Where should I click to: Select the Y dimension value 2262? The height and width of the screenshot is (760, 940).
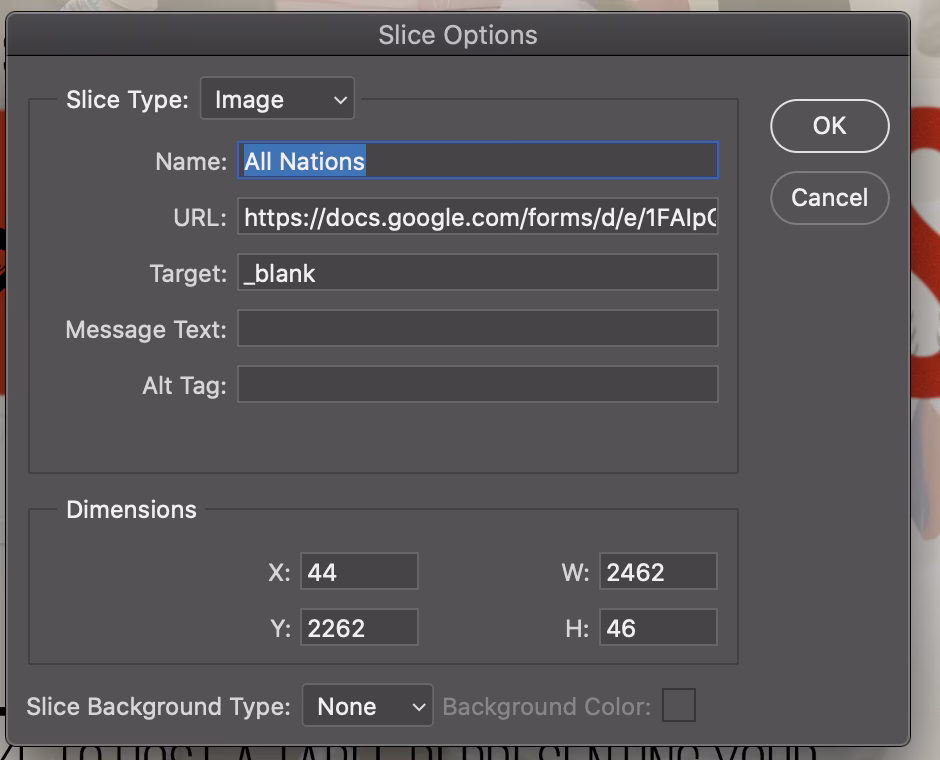point(359,627)
